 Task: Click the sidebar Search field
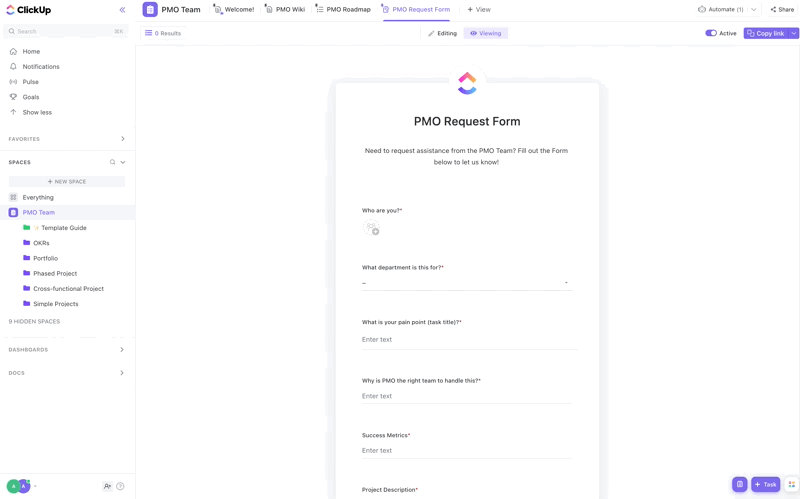(x=66, y=31)
